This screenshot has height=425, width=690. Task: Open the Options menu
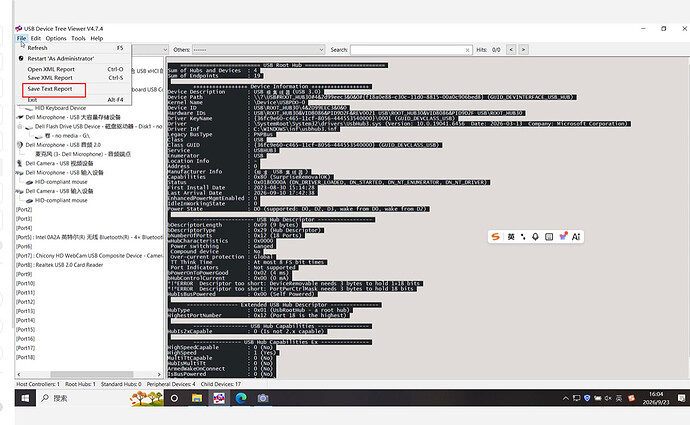pos(56,38)
